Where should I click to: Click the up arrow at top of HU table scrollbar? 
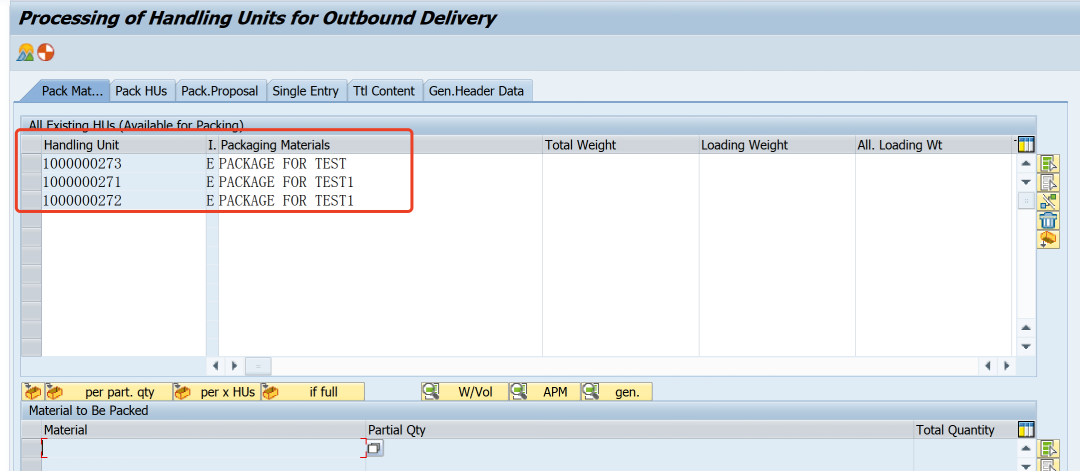tap(1026, 163)
